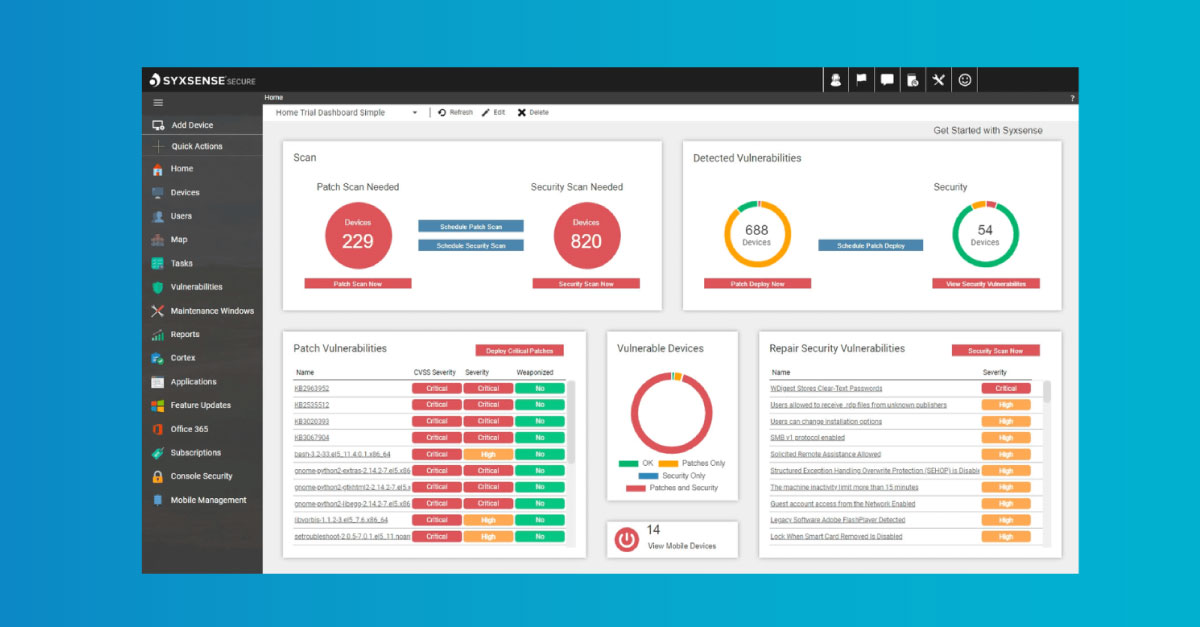Screen dimensions: 1200x627
Task: Click the flag icon in top bar
Action: tap(861, 81)
